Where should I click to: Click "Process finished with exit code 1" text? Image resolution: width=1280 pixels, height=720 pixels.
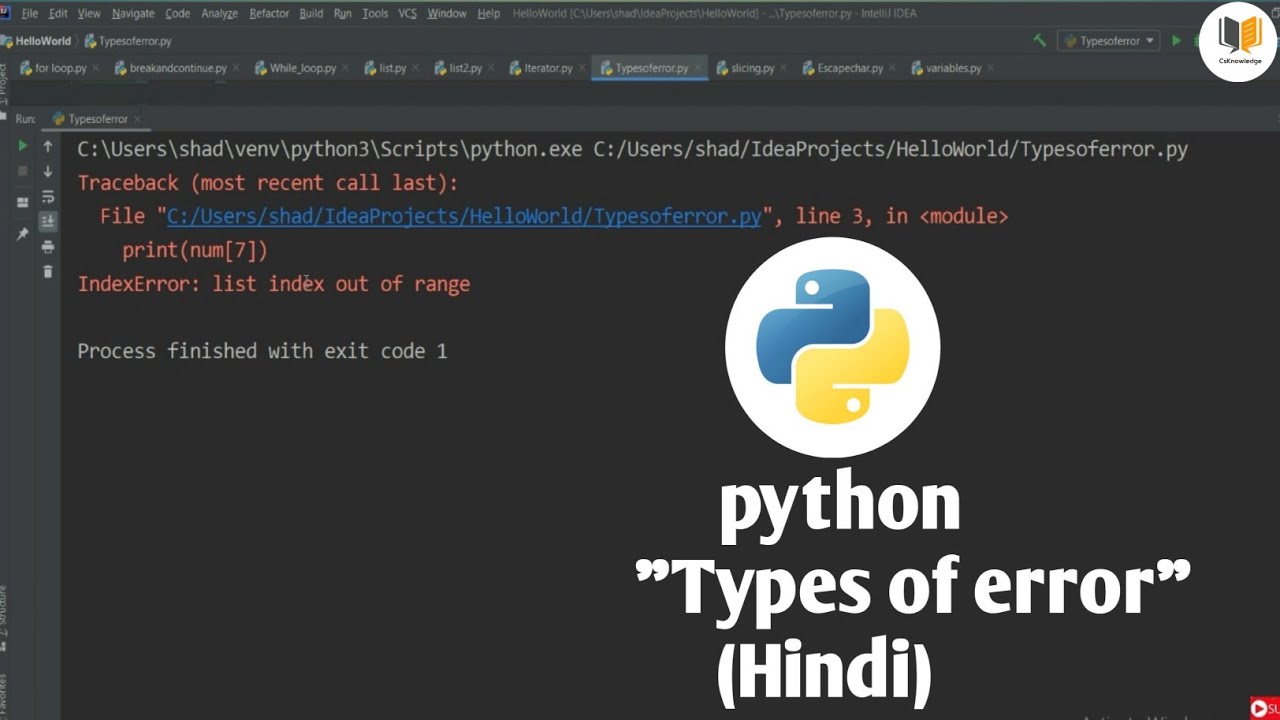point(262,351)
